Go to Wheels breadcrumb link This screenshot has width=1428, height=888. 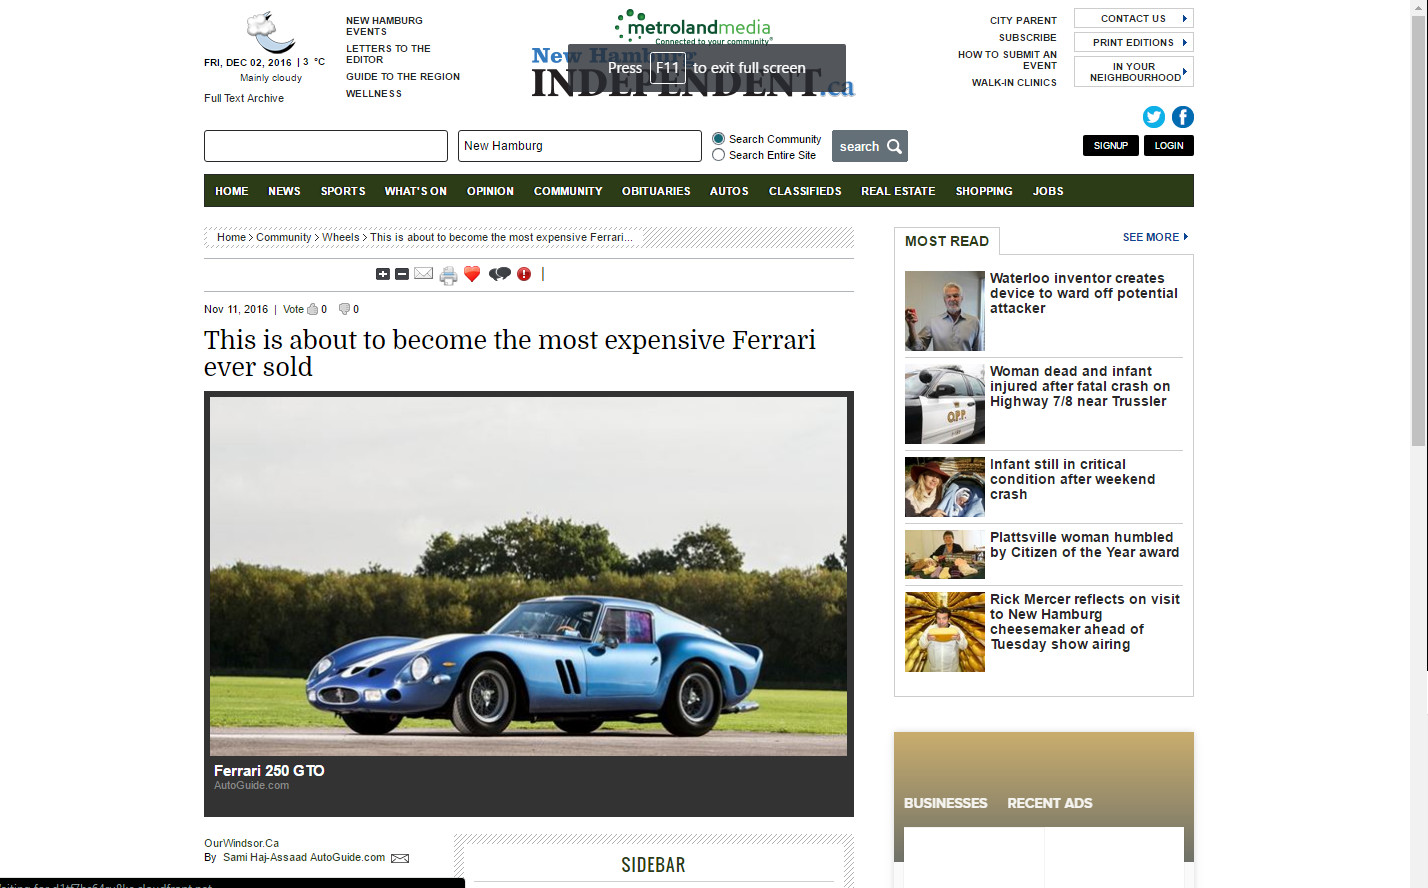tap(341, 237)
